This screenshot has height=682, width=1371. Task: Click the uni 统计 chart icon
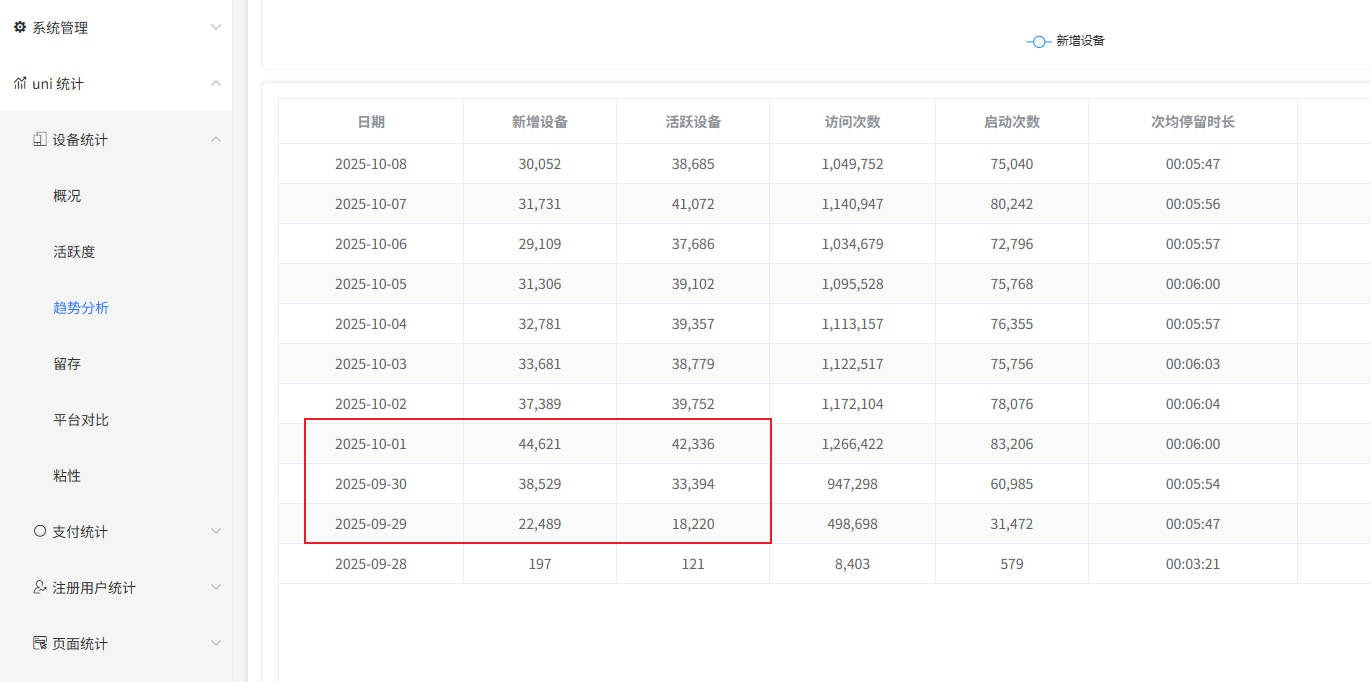(x=20, y=84)
